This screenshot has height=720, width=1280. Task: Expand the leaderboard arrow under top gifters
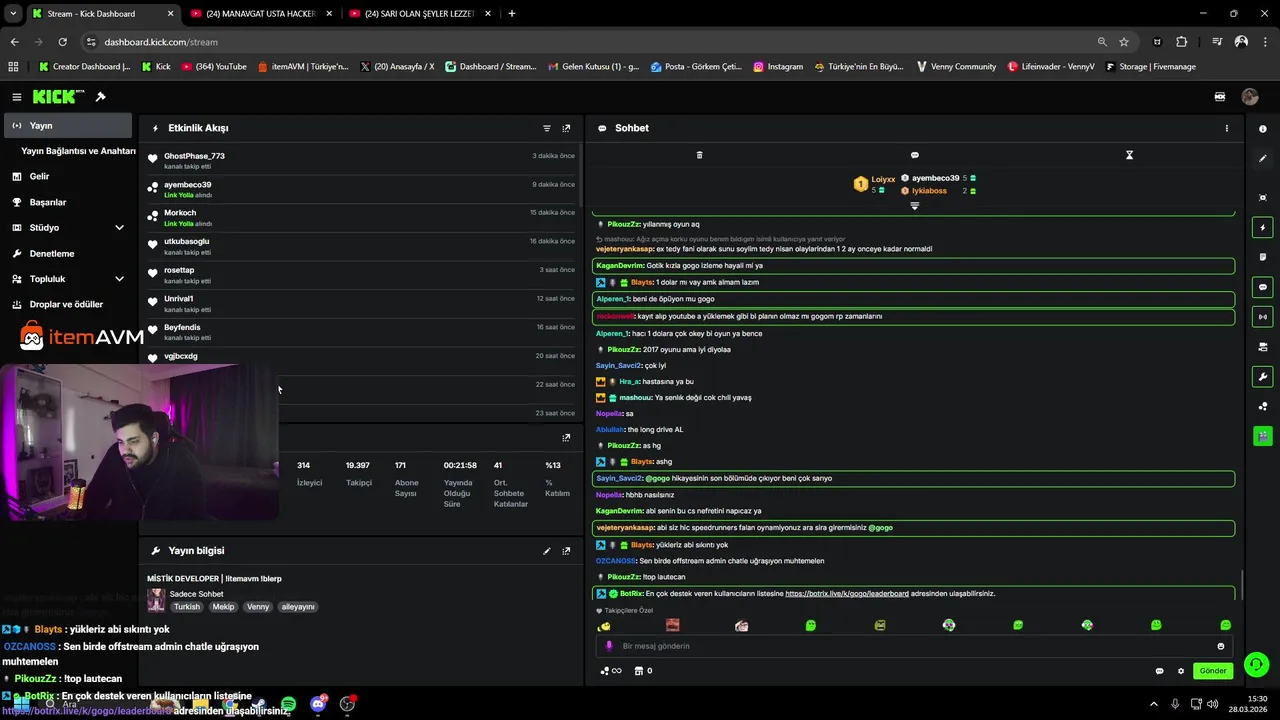914,206
